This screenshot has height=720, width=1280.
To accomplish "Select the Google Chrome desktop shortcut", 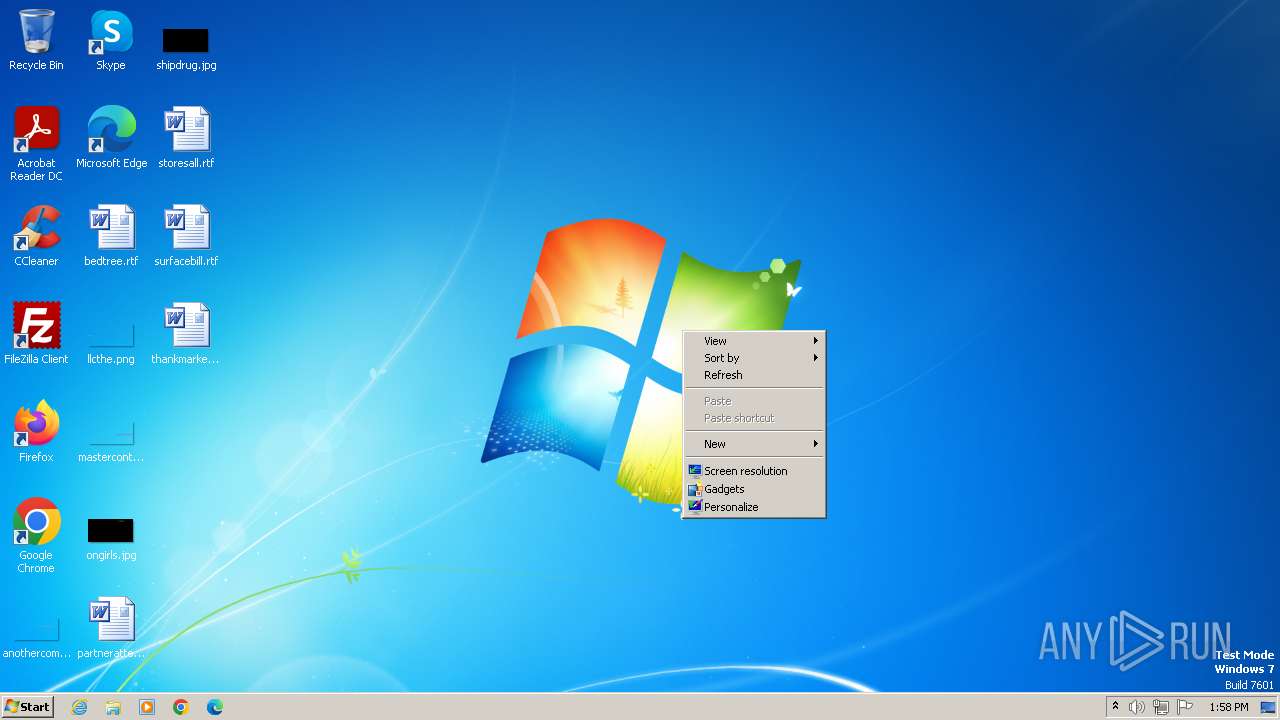I will point(36,535).
